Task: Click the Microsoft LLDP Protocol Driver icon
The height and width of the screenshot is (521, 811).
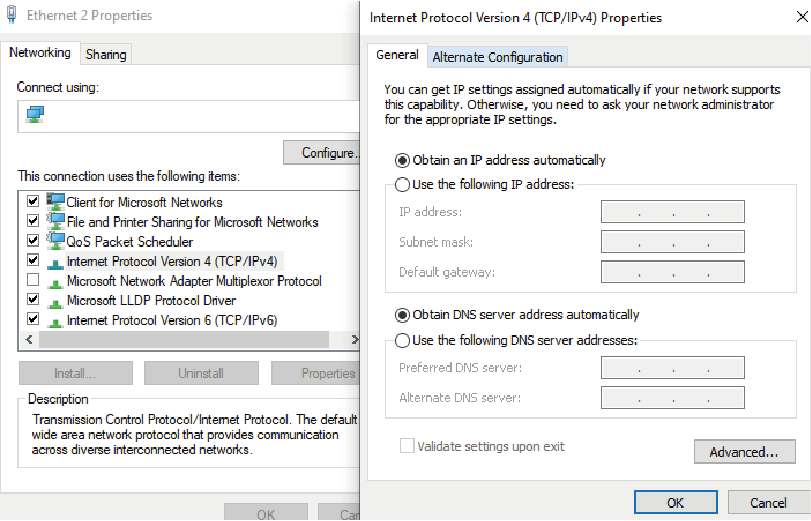Action: coord(56,300)
